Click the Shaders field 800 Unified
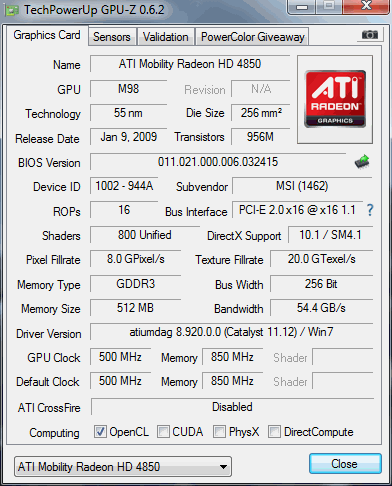 [x=145, y=235]
